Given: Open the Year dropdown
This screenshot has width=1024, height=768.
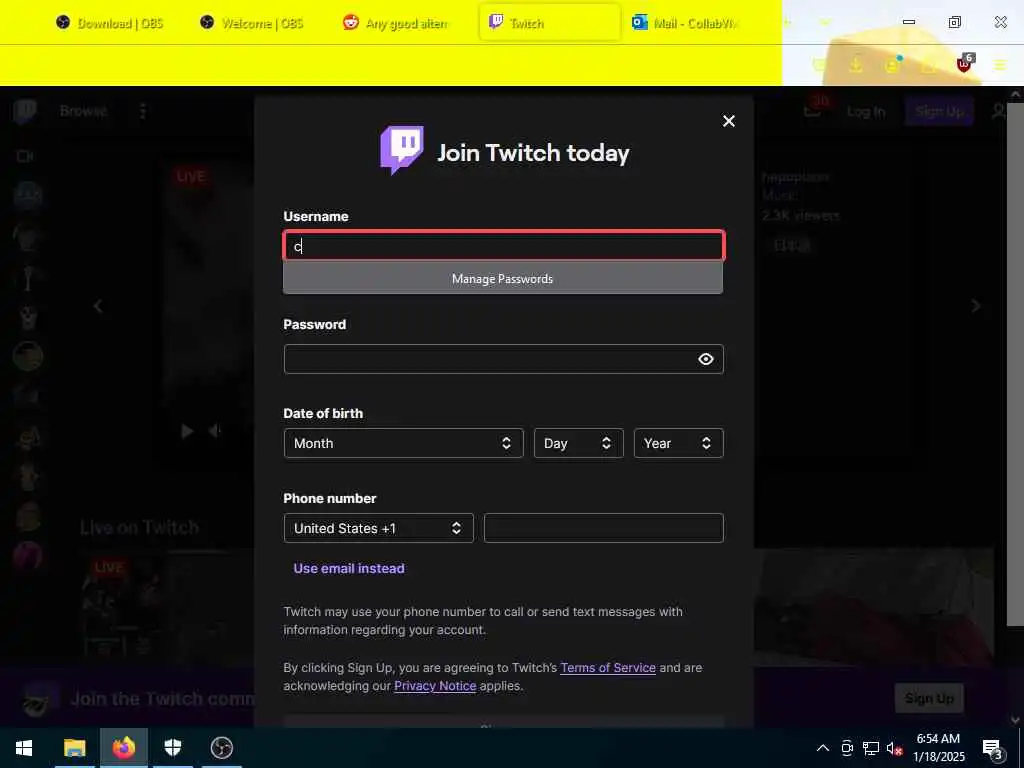Looking at the screenshot, I should click(679, 443).
